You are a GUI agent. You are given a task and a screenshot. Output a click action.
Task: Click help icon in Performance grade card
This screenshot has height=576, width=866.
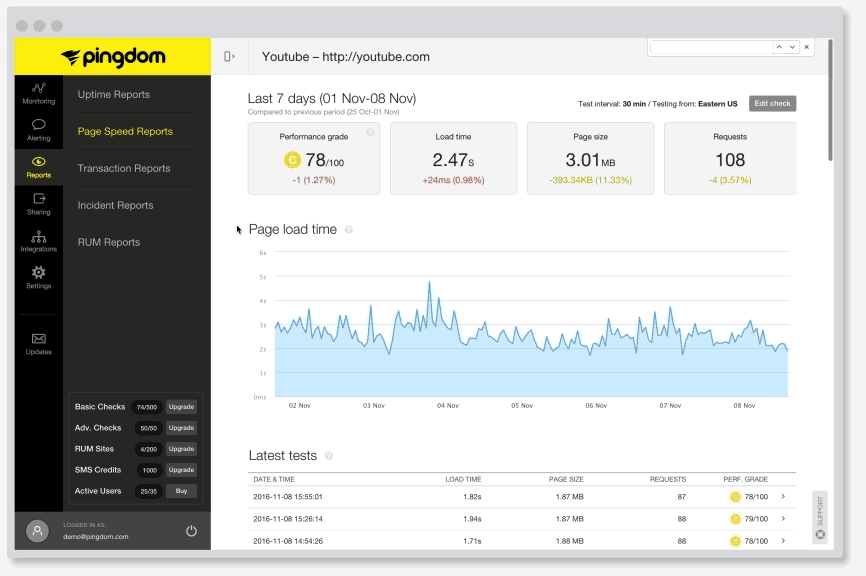pyautogui.click(x=370, y=132)
